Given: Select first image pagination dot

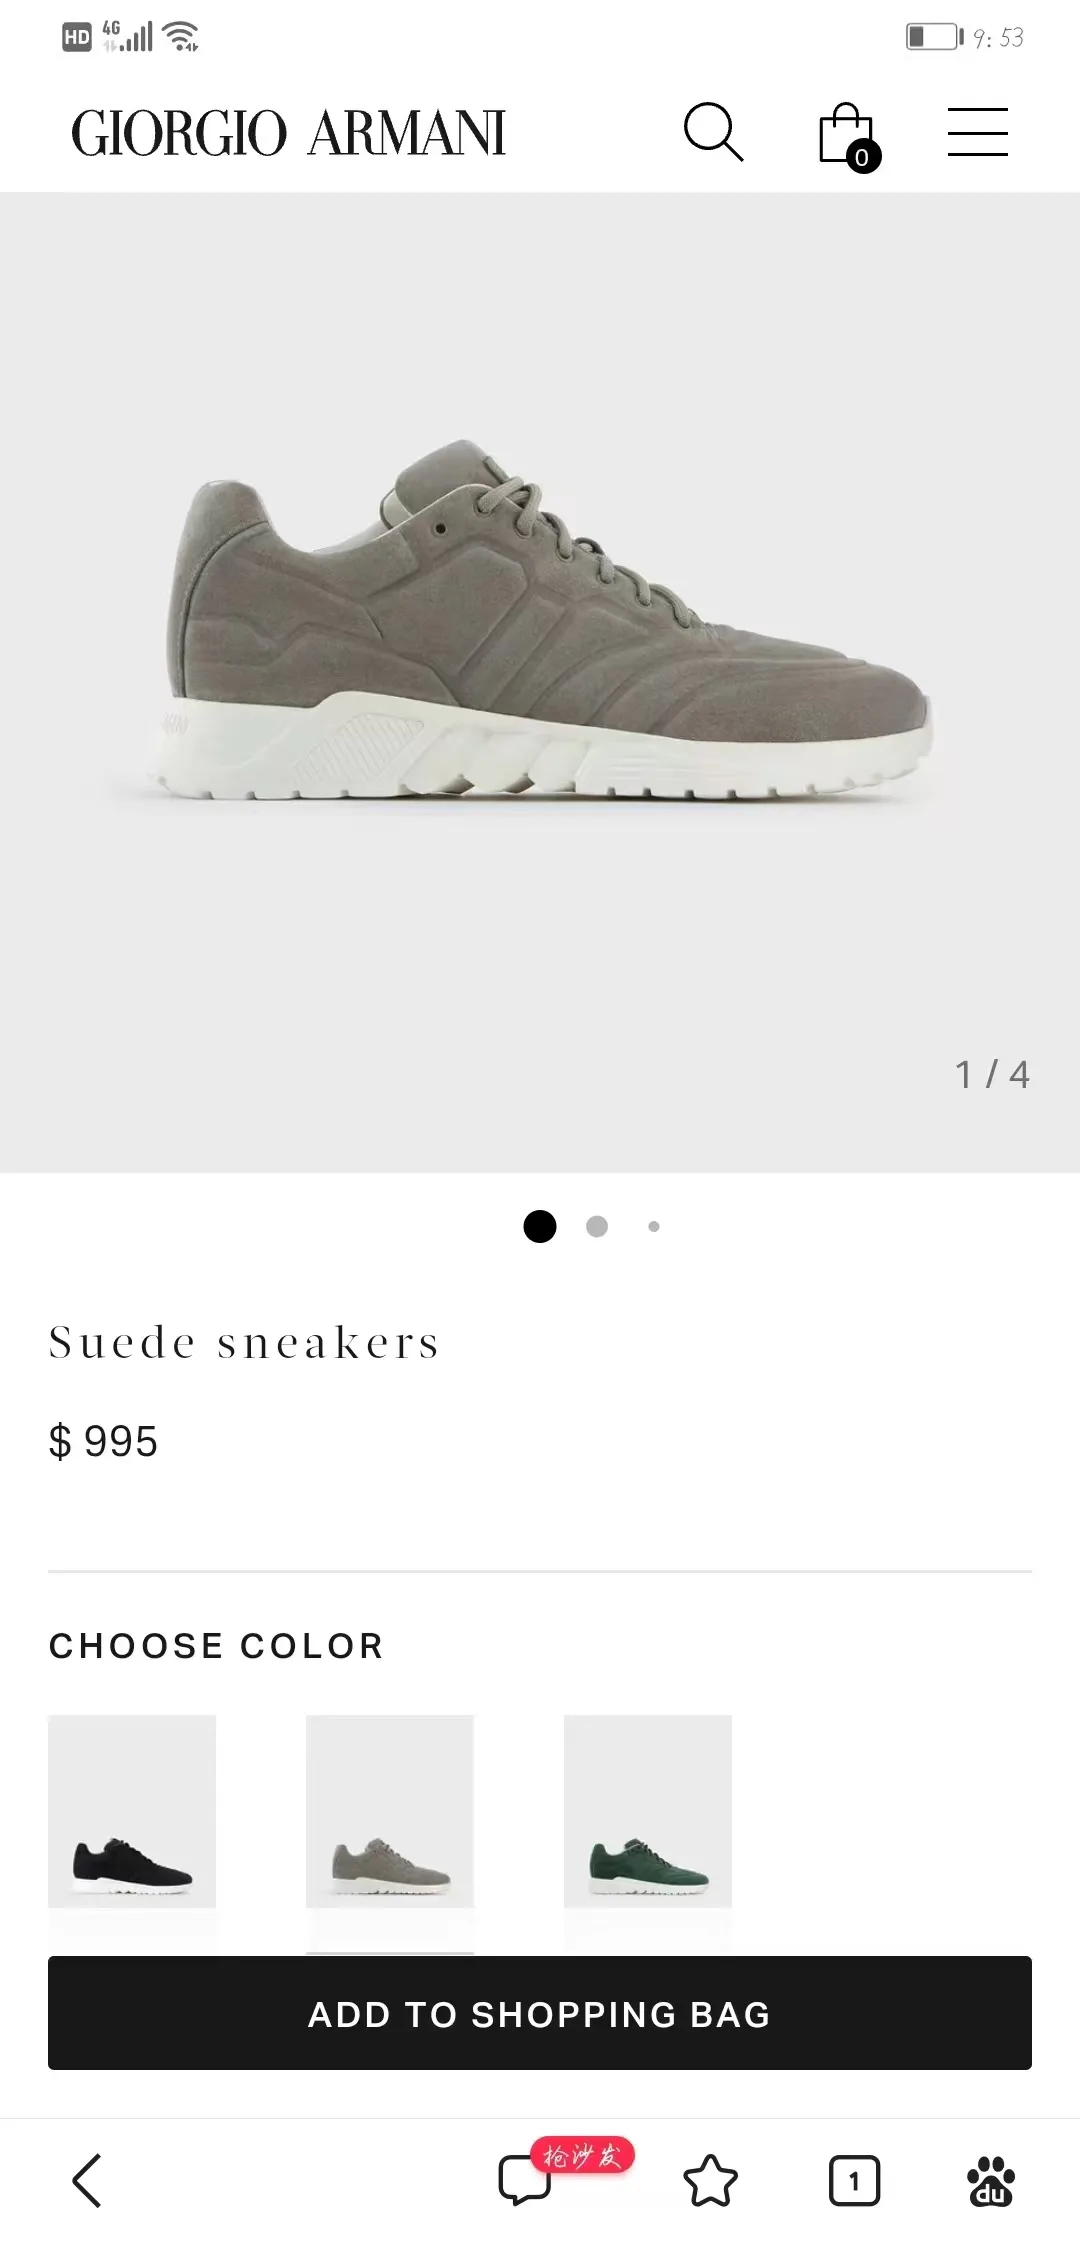Looking at the screenshot, I should point(540,1226).
